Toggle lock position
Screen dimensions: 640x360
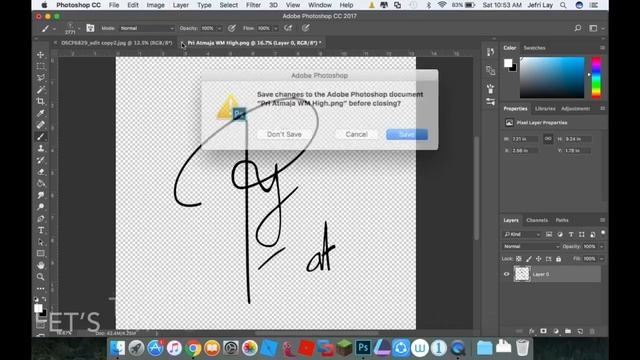538,259
